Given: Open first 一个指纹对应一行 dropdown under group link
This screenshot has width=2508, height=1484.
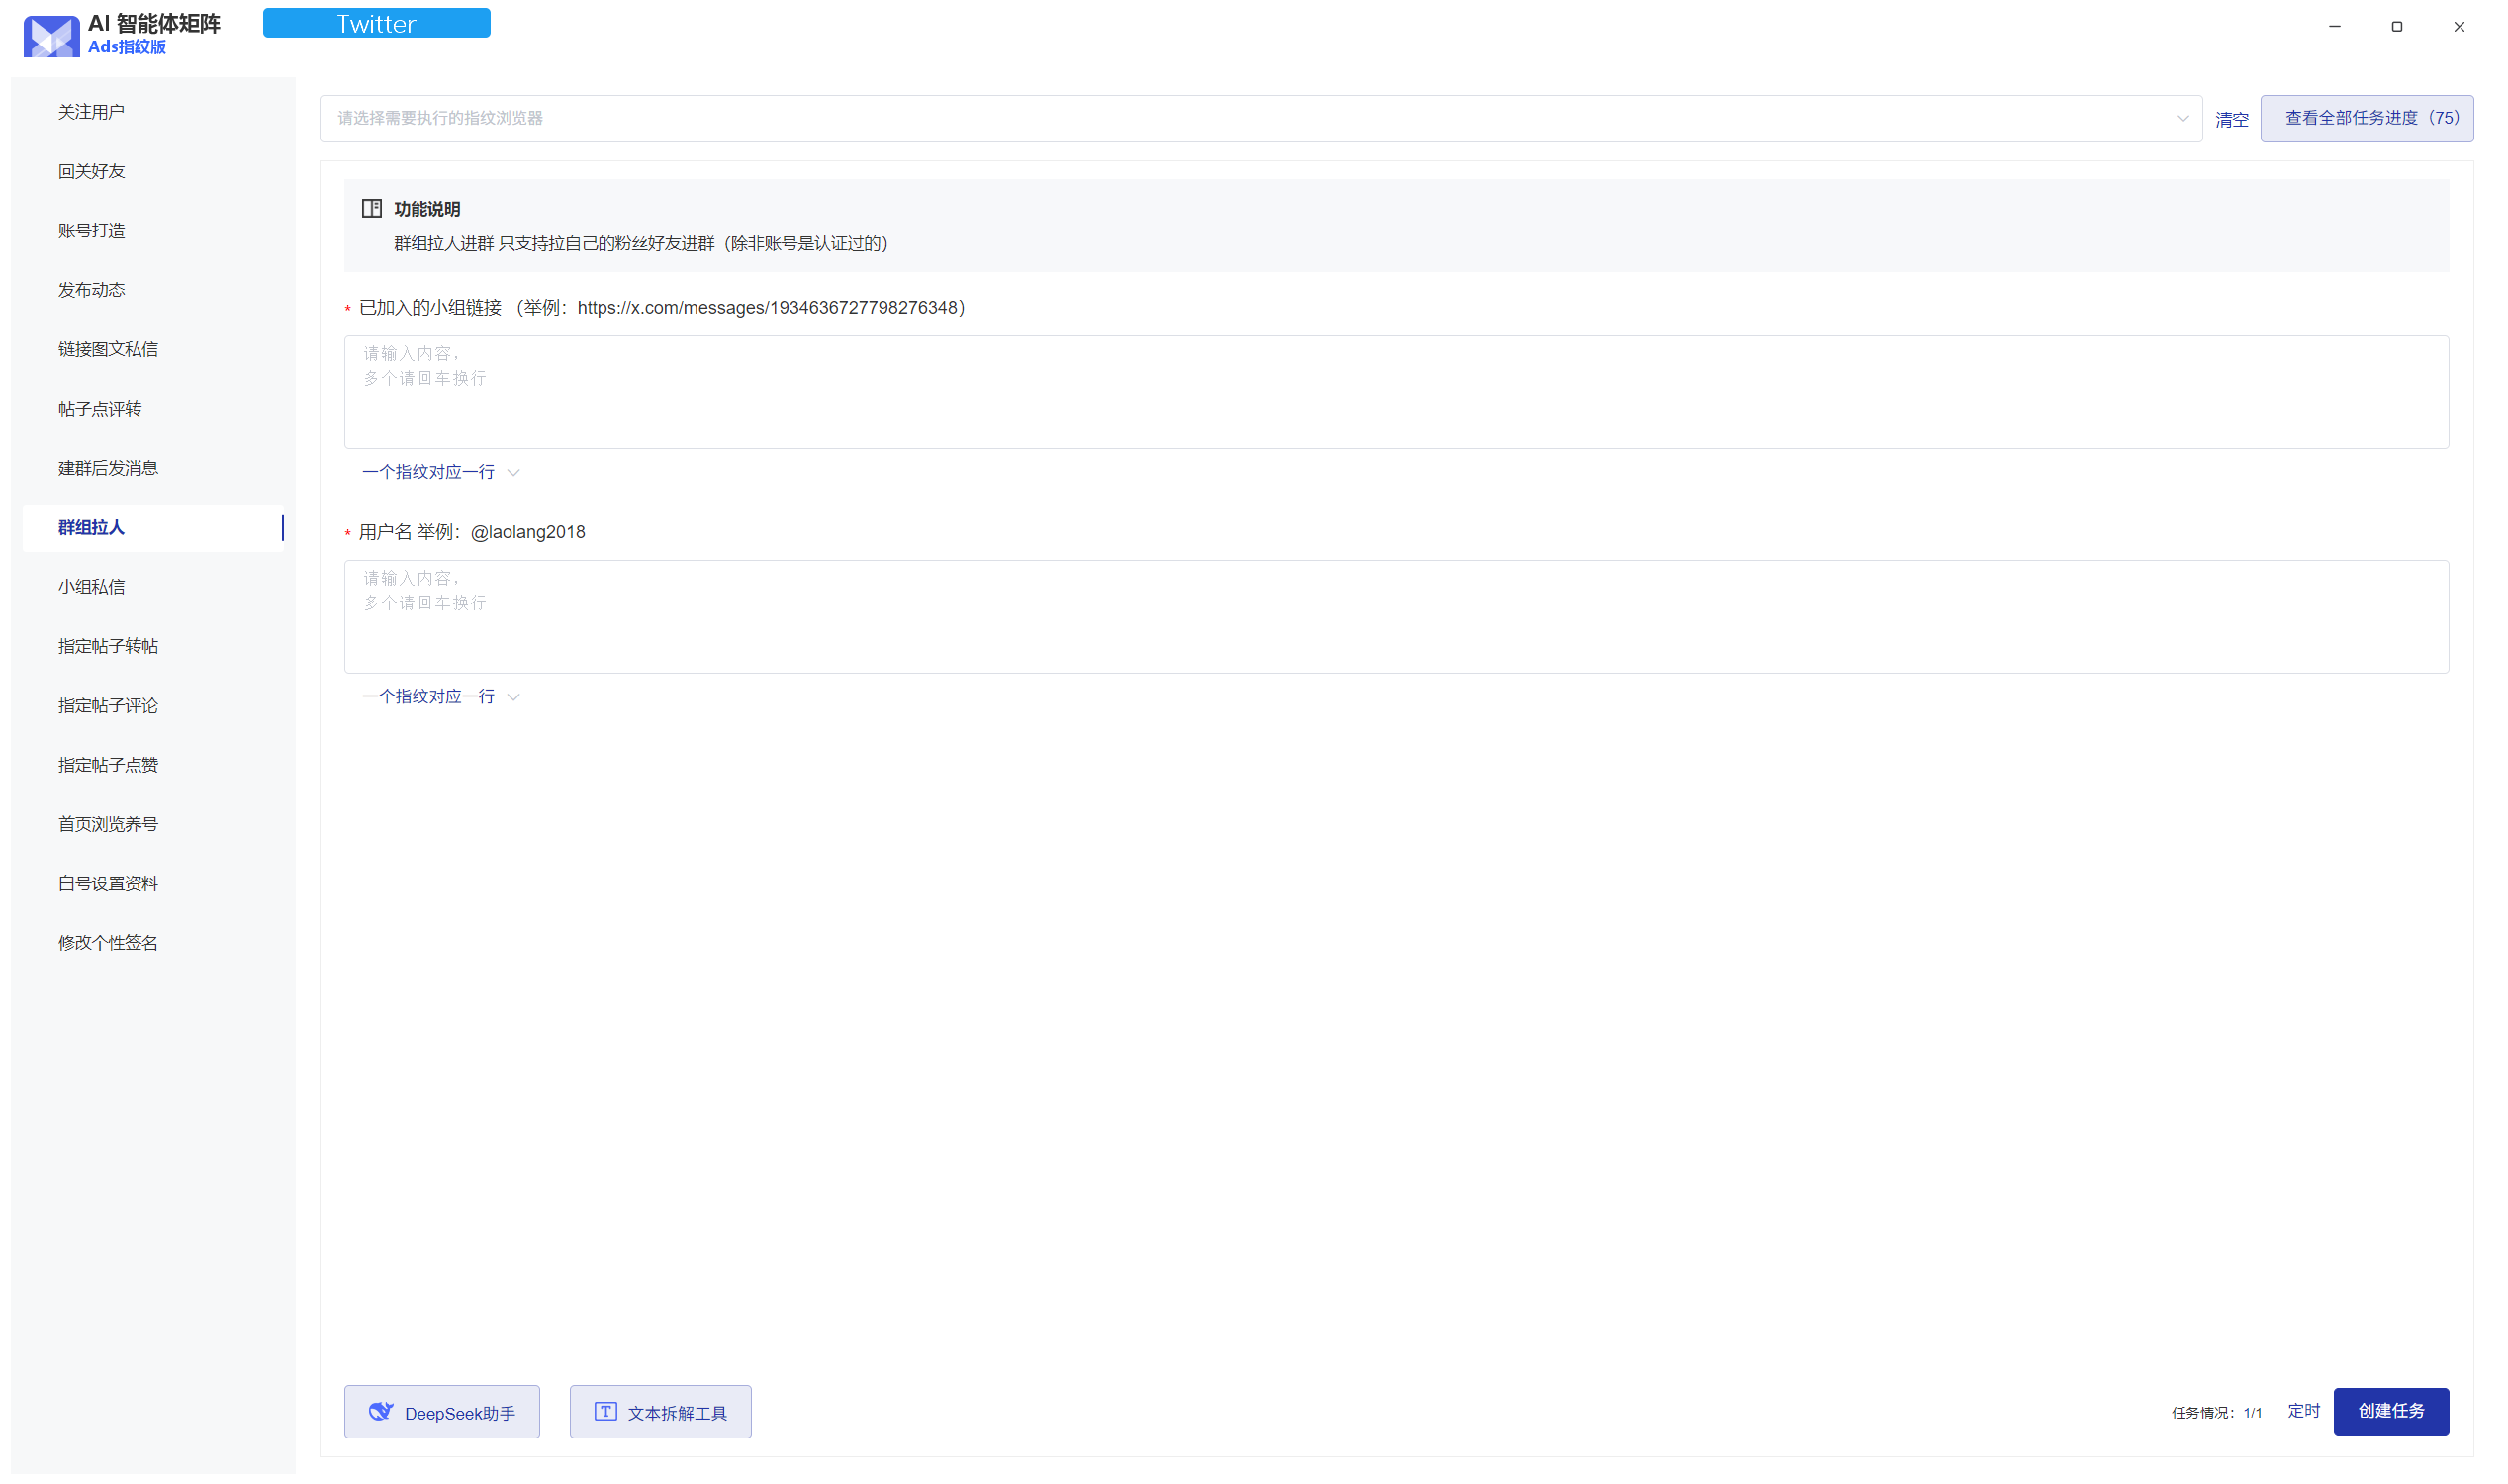Looking at the screenshot, I should 440,472.
